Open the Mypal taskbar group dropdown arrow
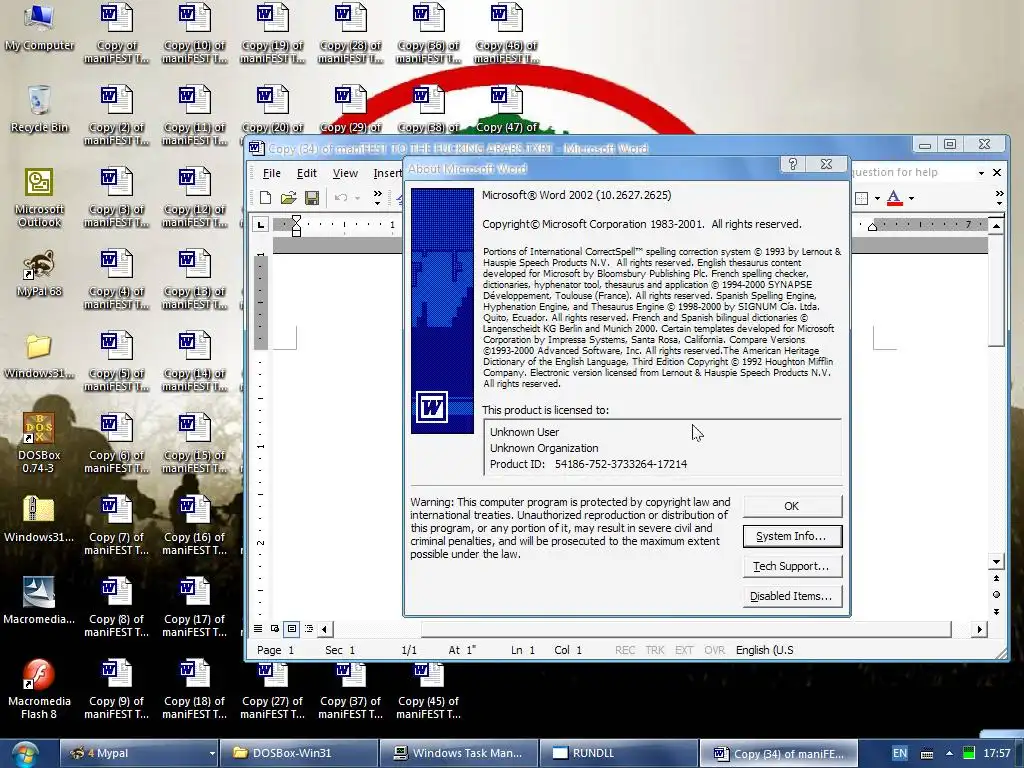The image size is (1024, 768). coord(212,754)
